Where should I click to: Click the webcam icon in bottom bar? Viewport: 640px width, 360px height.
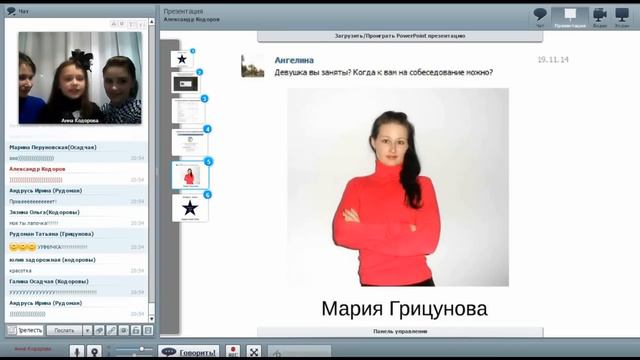[x=94, y=351]
